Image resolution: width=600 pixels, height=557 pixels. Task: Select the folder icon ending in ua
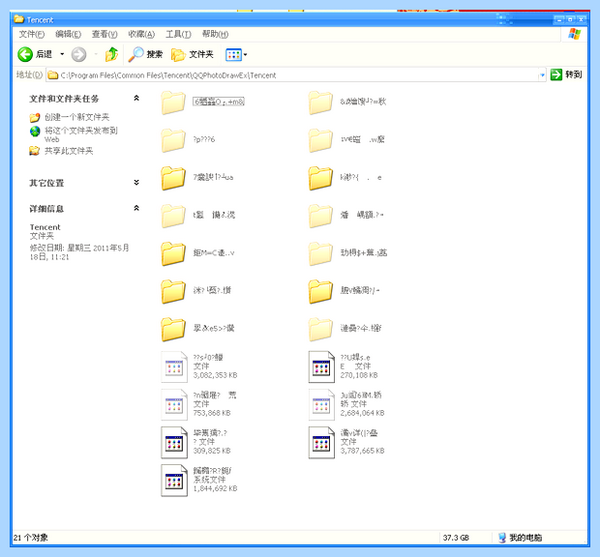(173, 178)
